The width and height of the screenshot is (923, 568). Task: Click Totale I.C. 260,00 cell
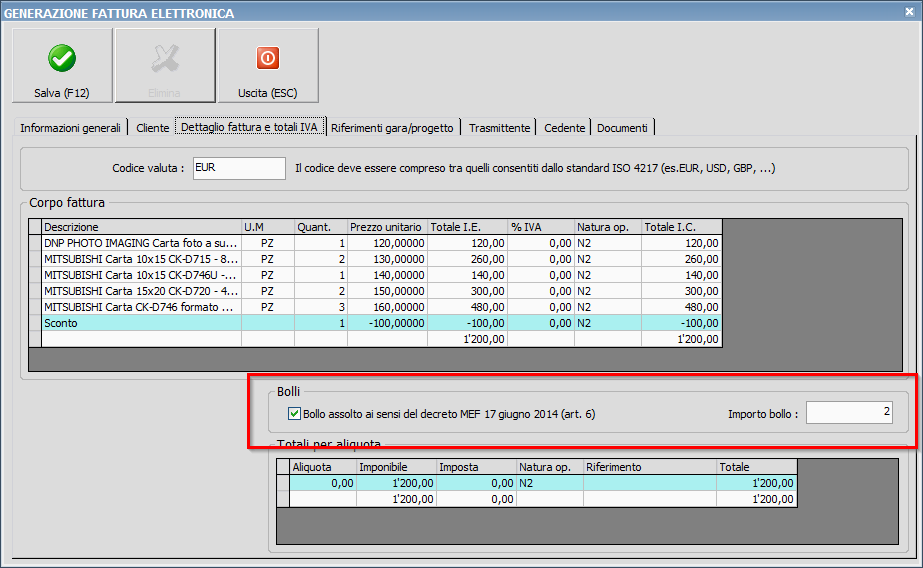click(x=682, y=259)
